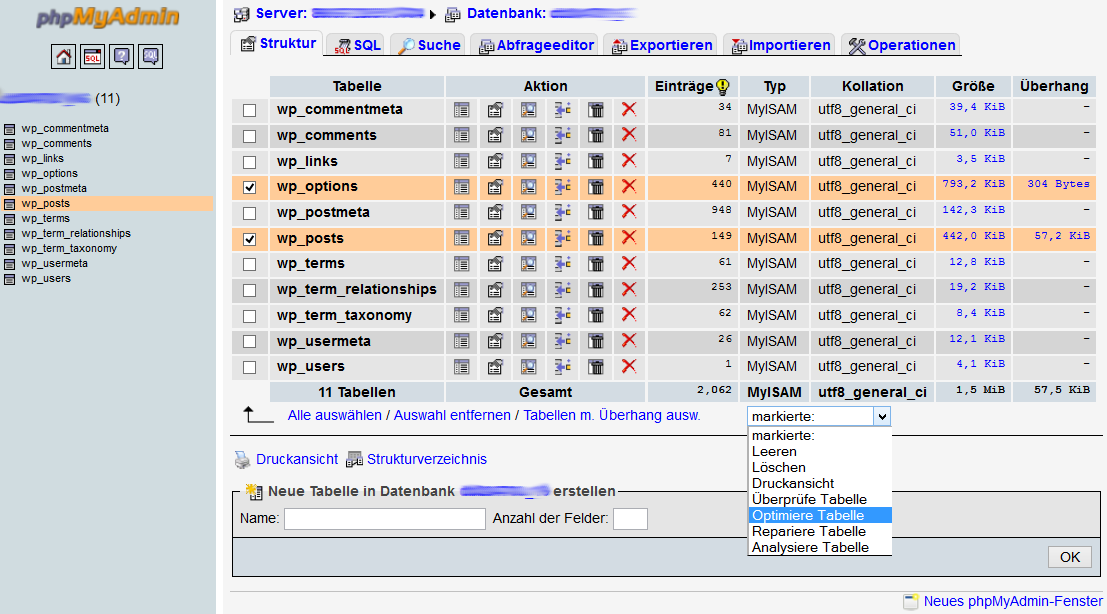
Task: Drop wp_users with its red X icon
Action: pos(628,366)
